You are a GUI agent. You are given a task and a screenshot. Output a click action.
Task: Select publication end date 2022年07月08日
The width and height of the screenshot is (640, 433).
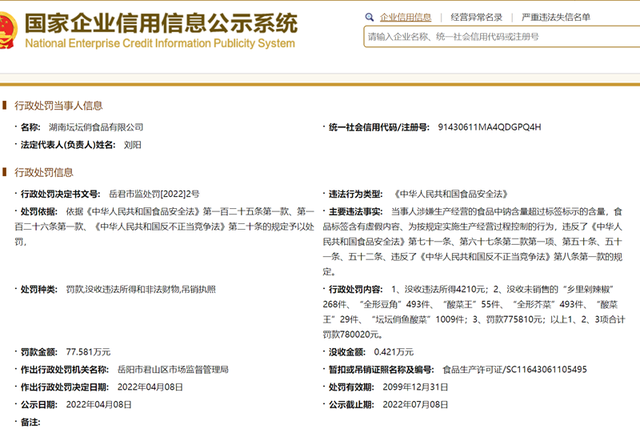point(415,404)
